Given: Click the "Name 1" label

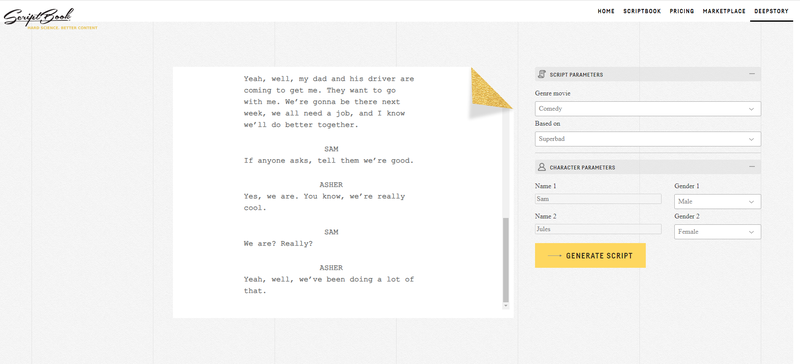Looking at the screenshot, I should coord(545,186).
